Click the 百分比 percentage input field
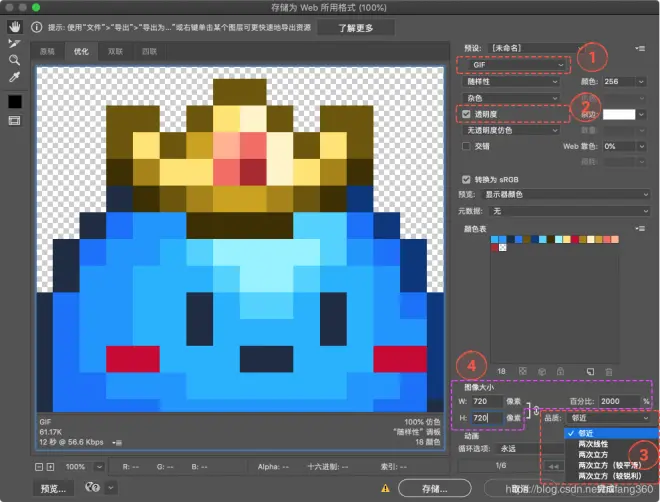This screenshot has height=502, width=660. pos(619,401)
